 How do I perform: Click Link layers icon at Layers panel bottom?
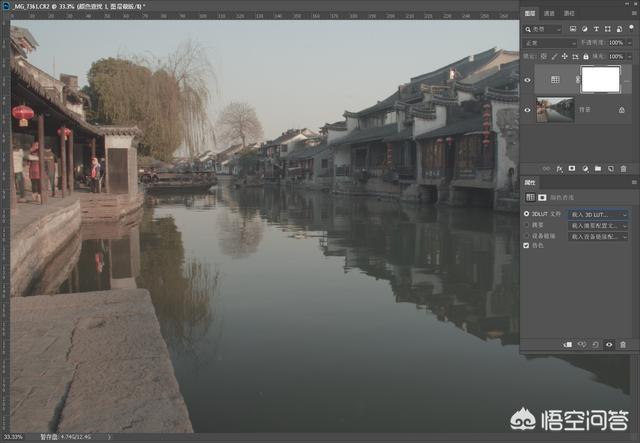click(546, 169)
